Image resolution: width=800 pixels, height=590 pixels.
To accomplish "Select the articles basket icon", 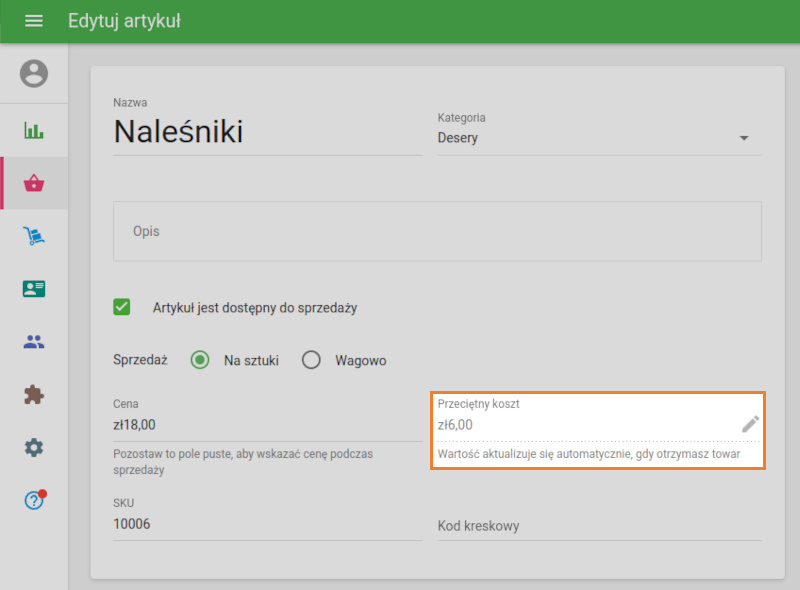I will [x=34, y=183].
